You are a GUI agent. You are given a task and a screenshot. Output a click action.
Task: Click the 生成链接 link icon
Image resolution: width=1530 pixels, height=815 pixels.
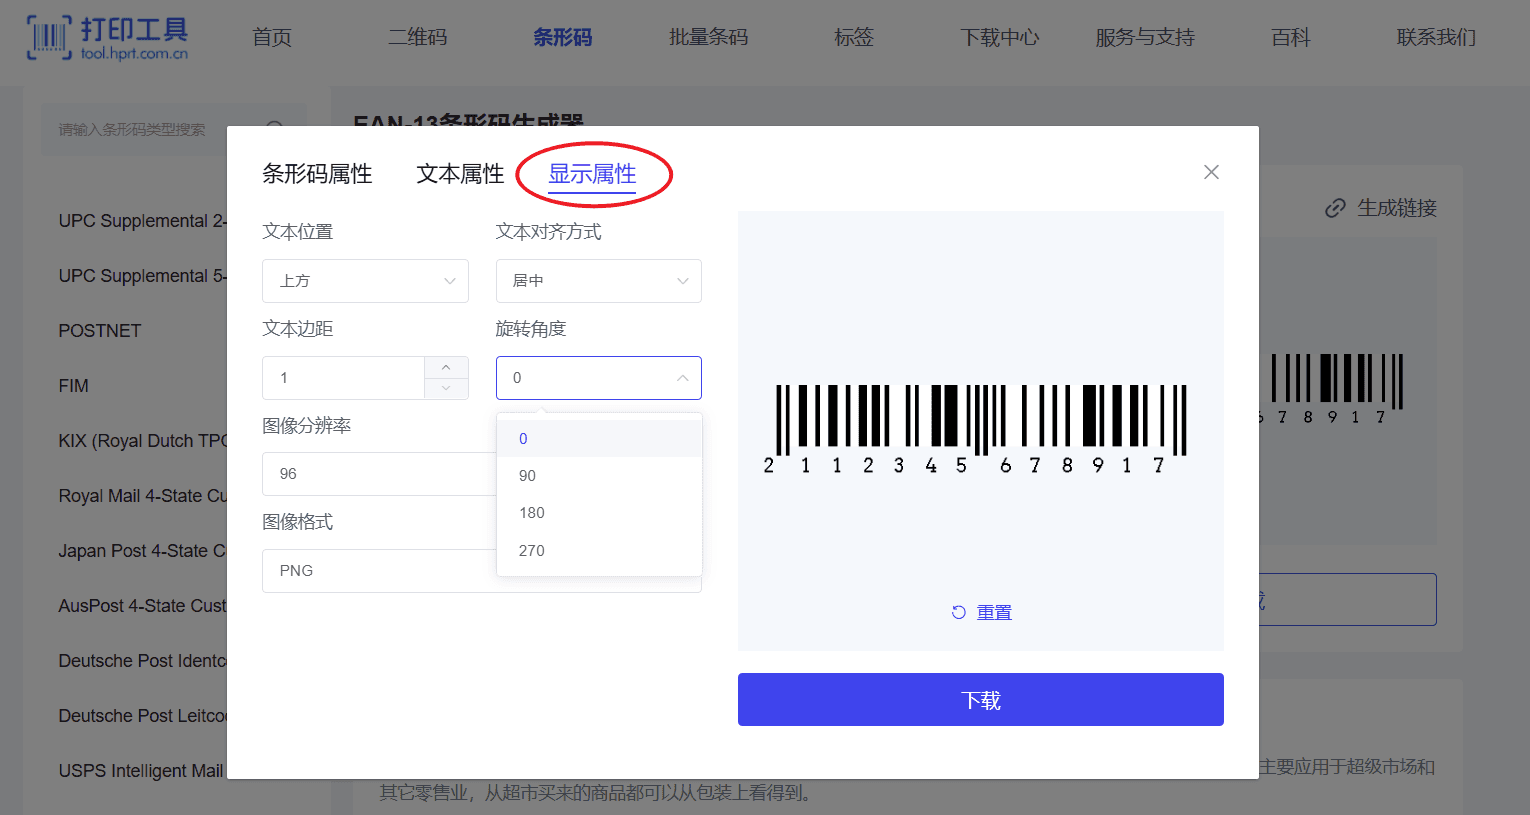[x=1335, y=208]
